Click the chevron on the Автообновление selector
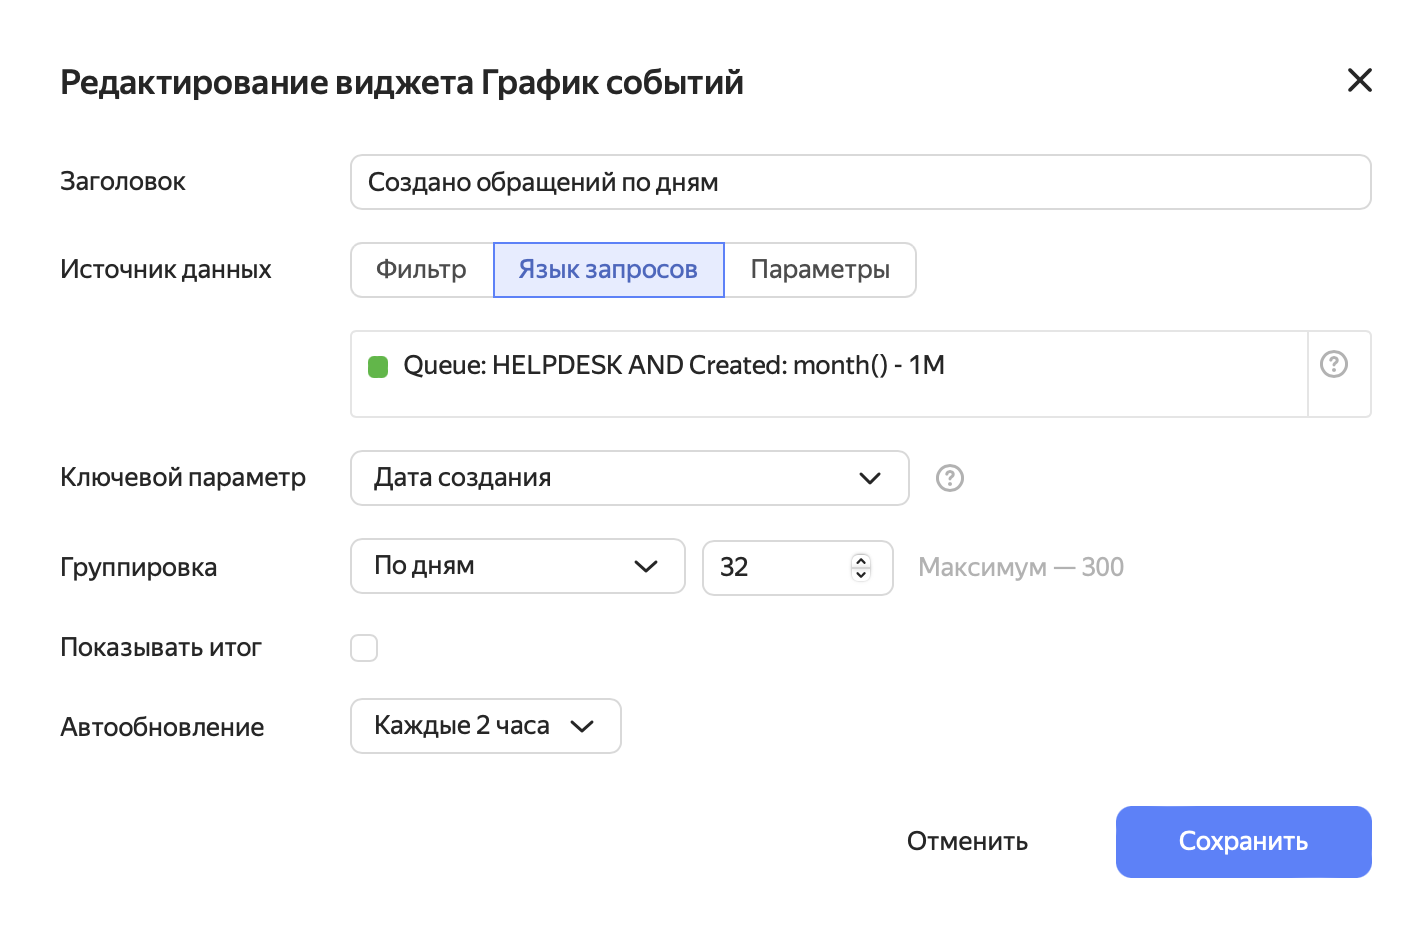Image resolution: width=1426 pixels, height=938 pixels. [583, 727]
